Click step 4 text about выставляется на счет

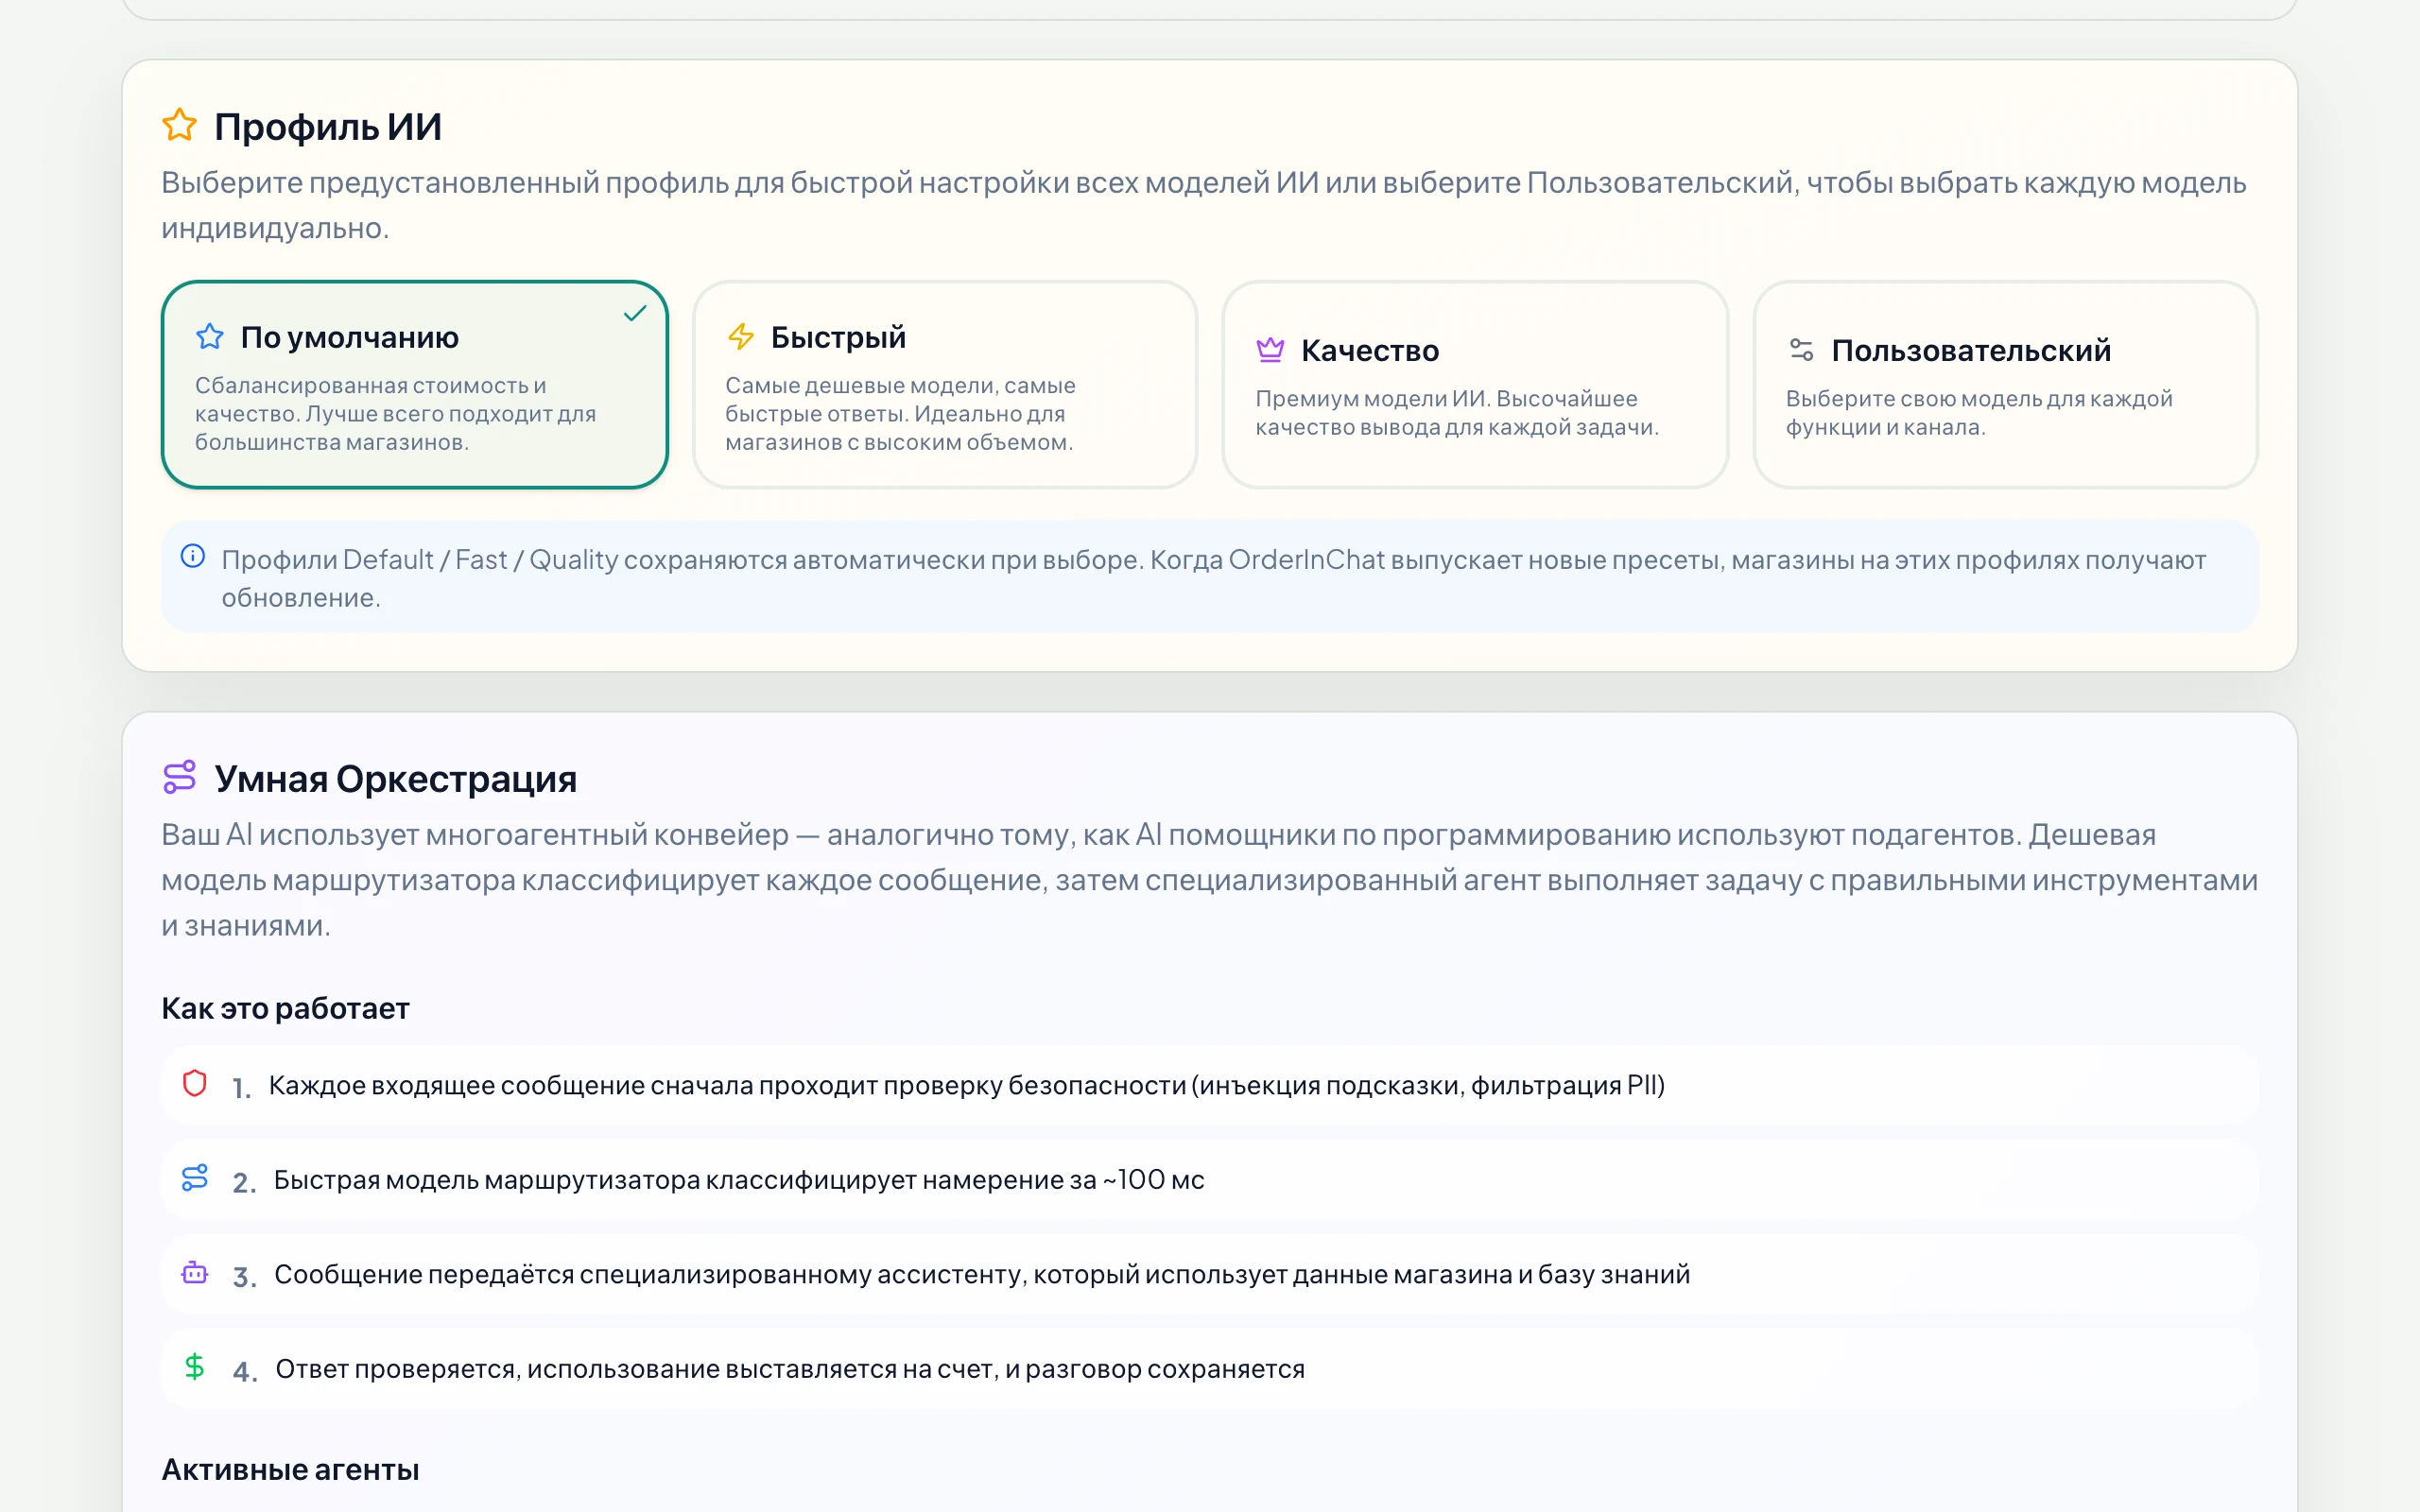point(790,1369)
